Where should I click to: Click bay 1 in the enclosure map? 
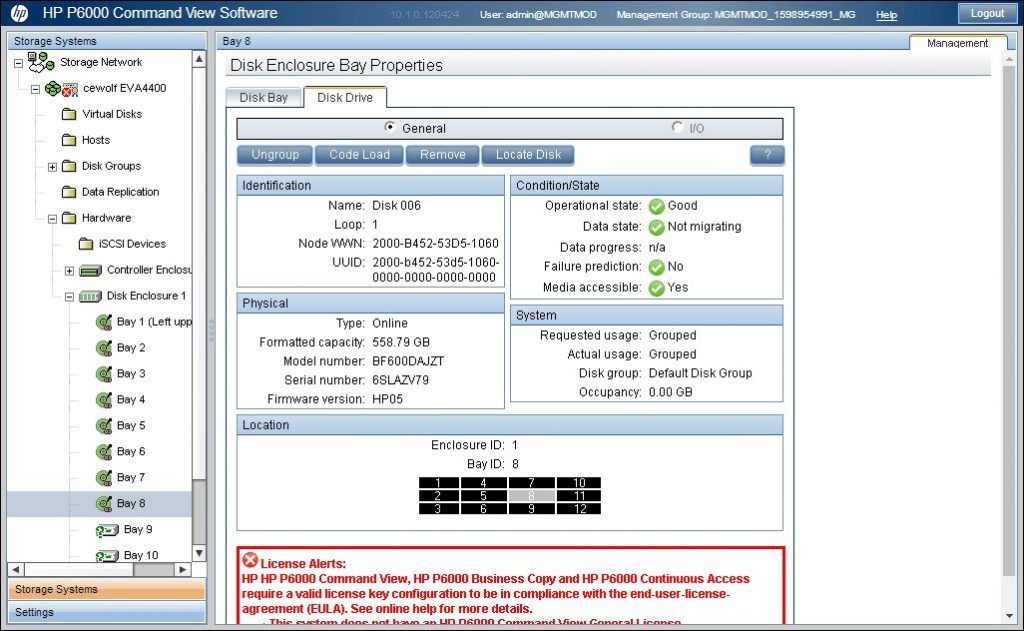[438, 483]
